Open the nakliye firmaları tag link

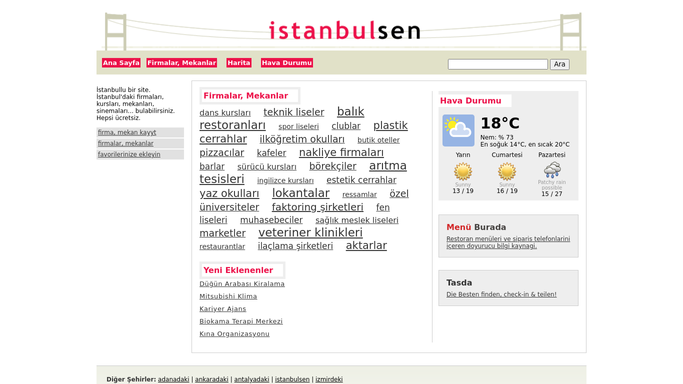[x=341, y=152]
